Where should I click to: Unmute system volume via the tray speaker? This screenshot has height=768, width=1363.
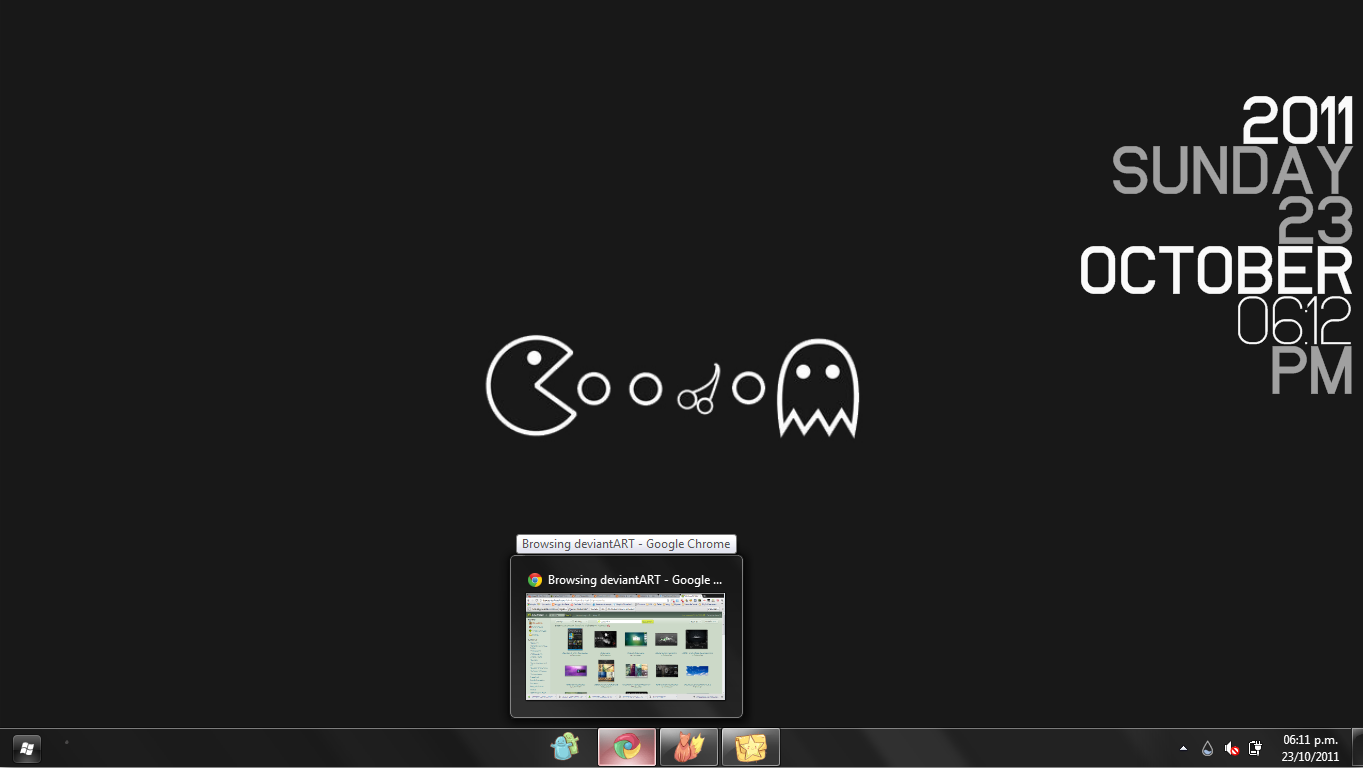click(x=1231, y=747)
